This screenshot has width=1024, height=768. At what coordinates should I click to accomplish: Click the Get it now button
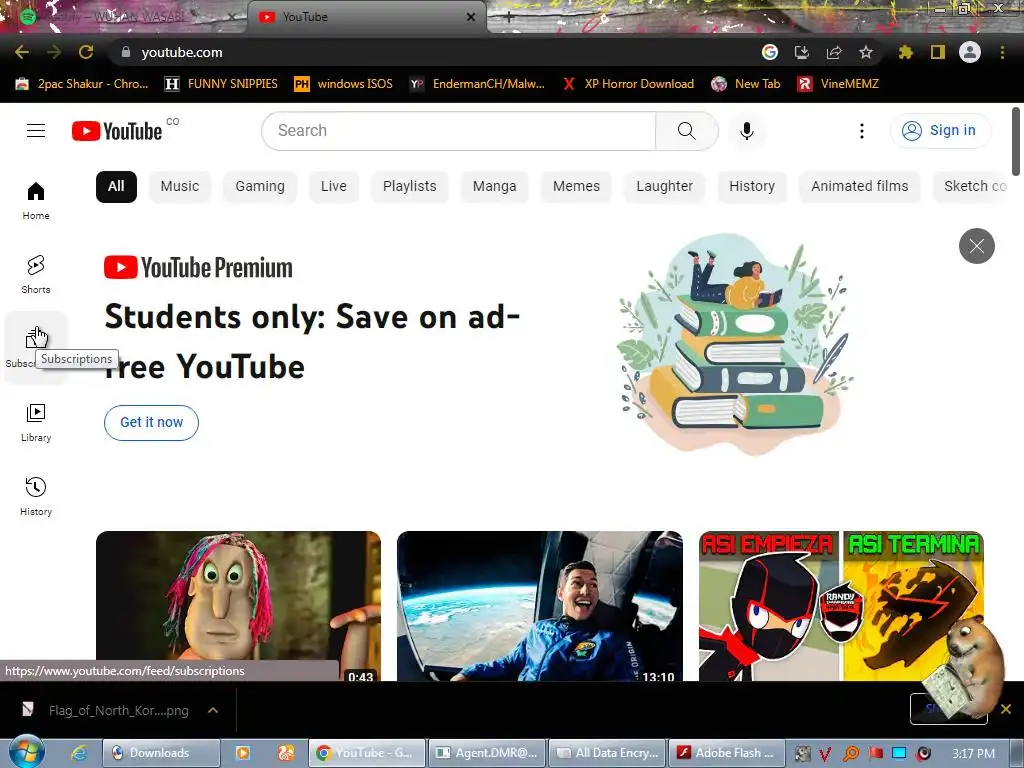click(x=152, y=423)
